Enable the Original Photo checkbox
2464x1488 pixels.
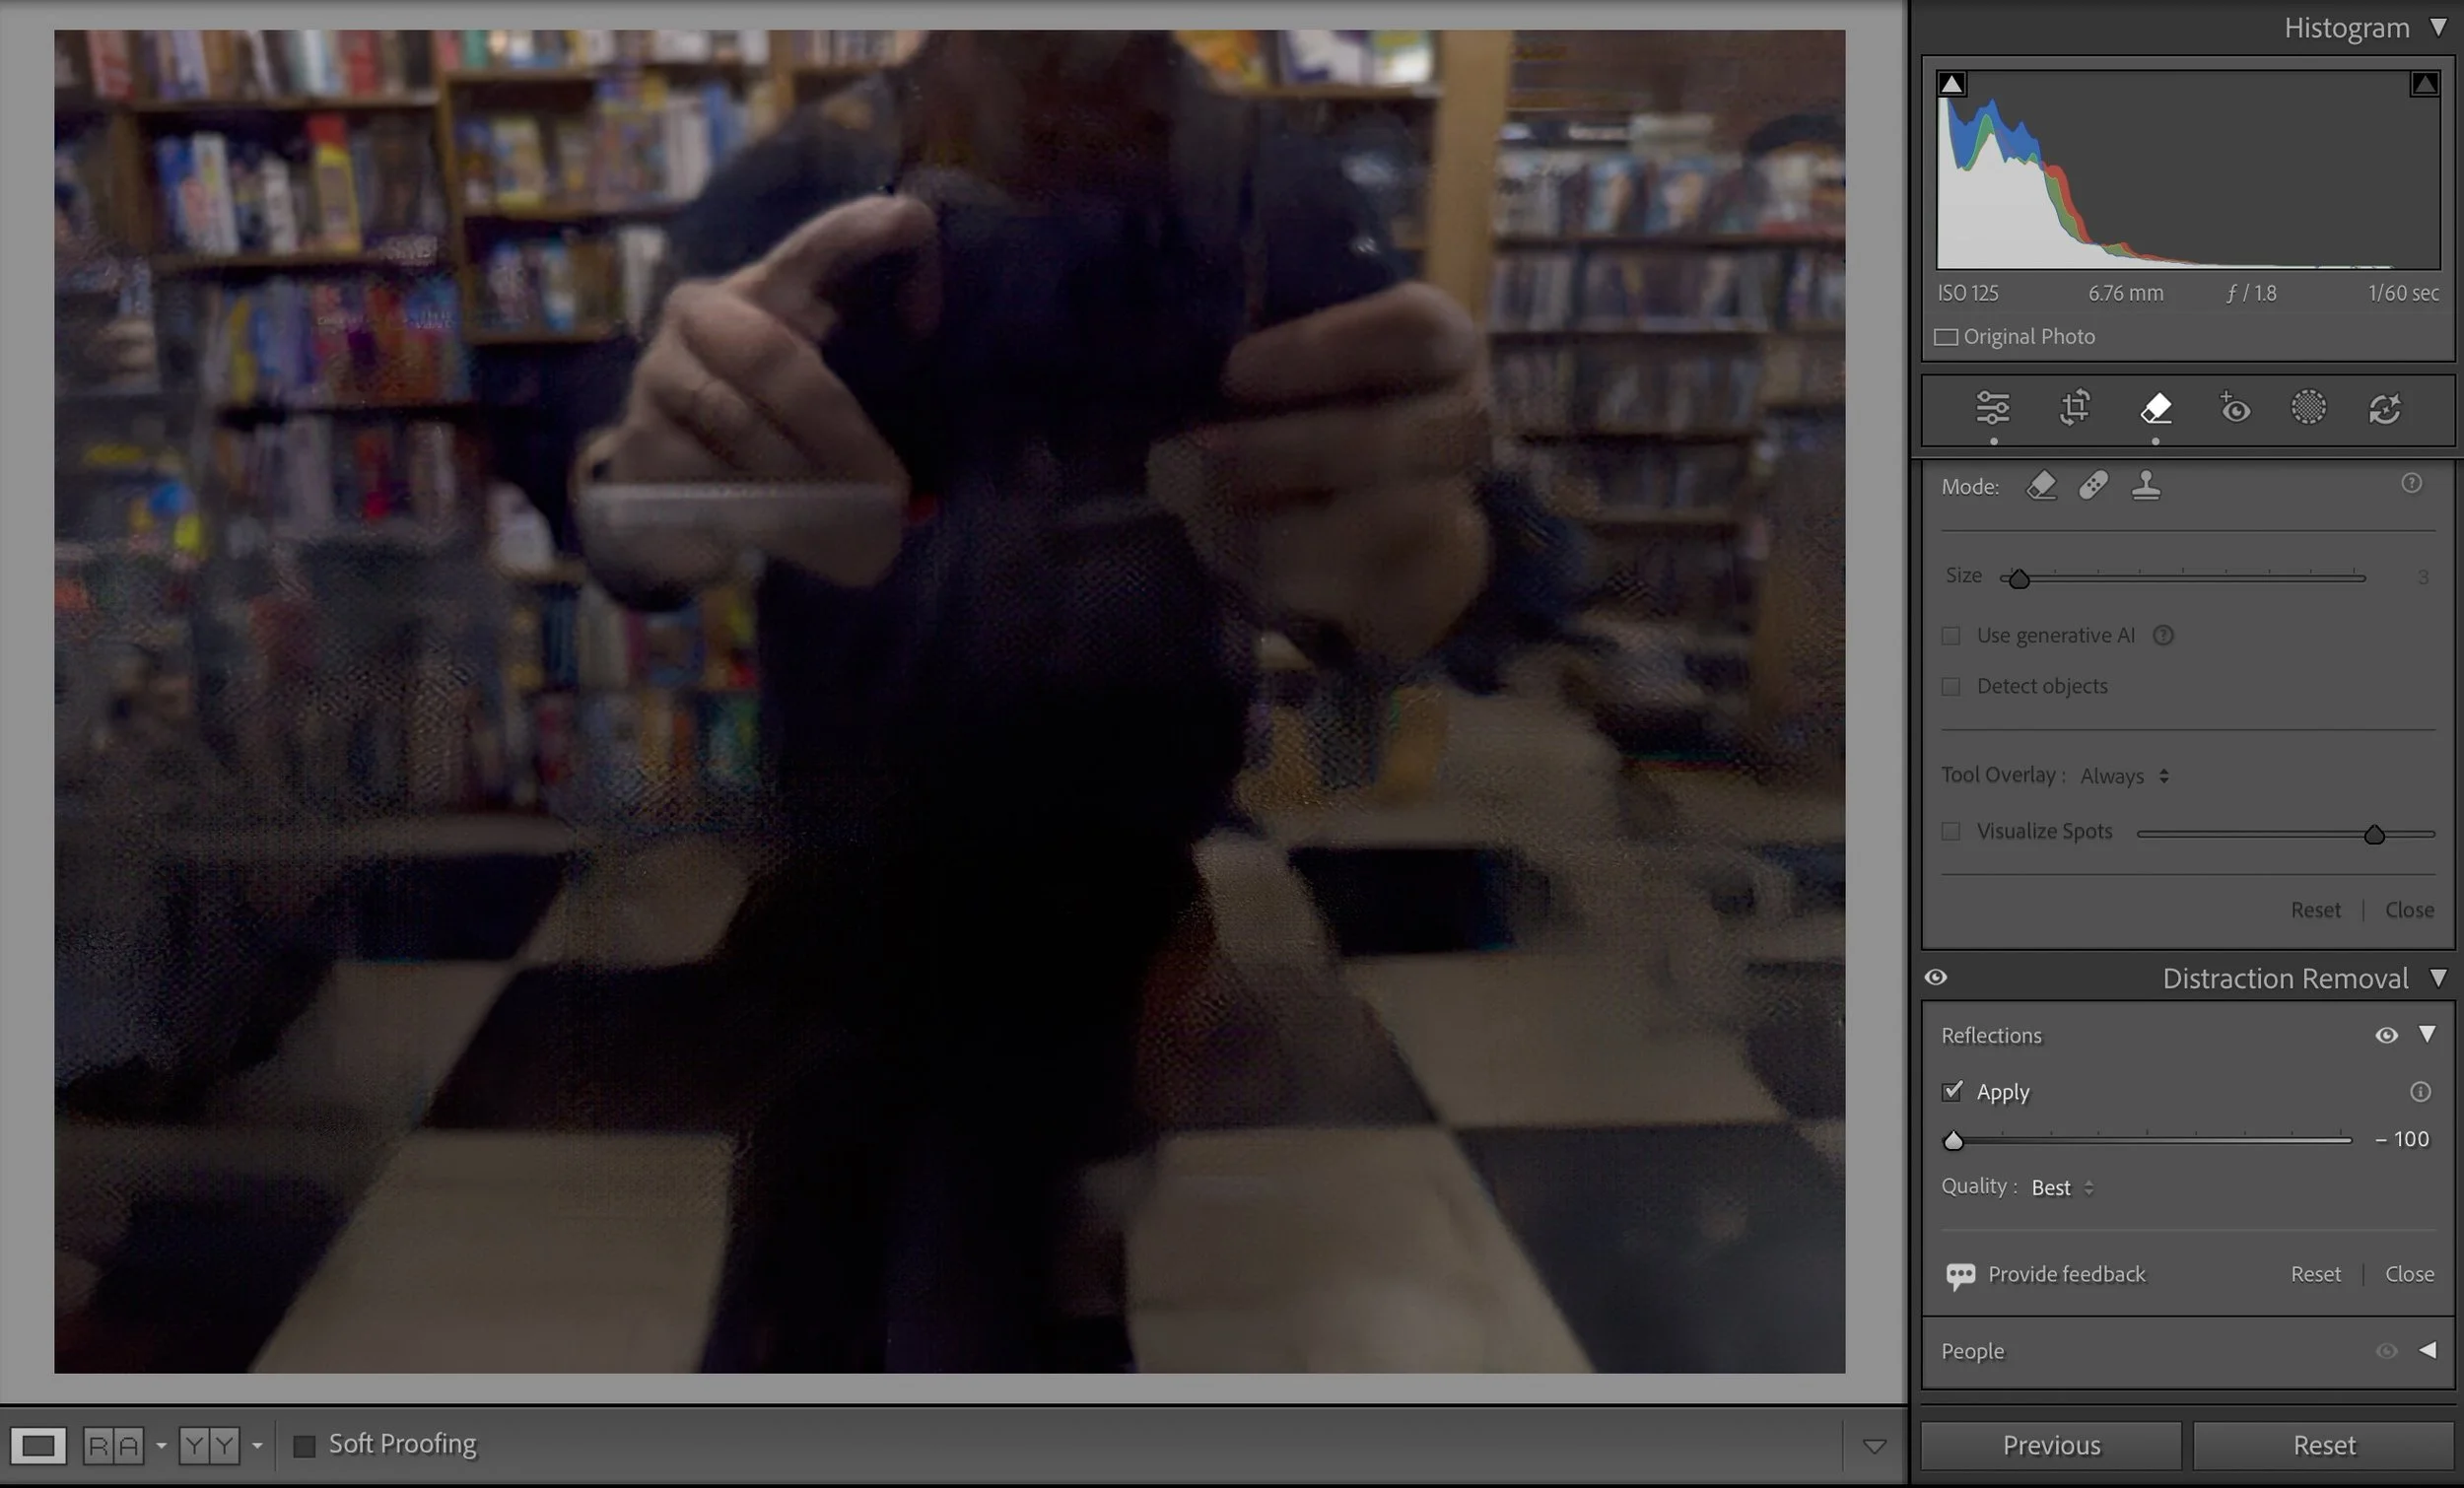1946,337
